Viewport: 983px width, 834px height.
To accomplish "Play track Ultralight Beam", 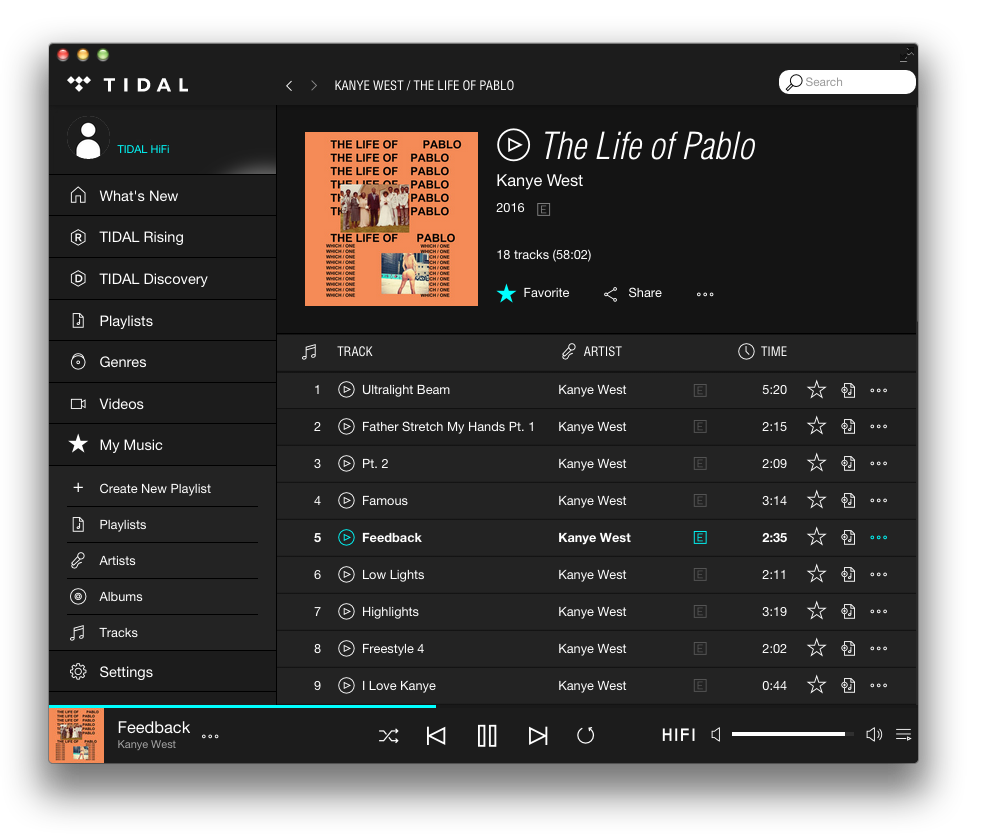I will pos(346,390).
